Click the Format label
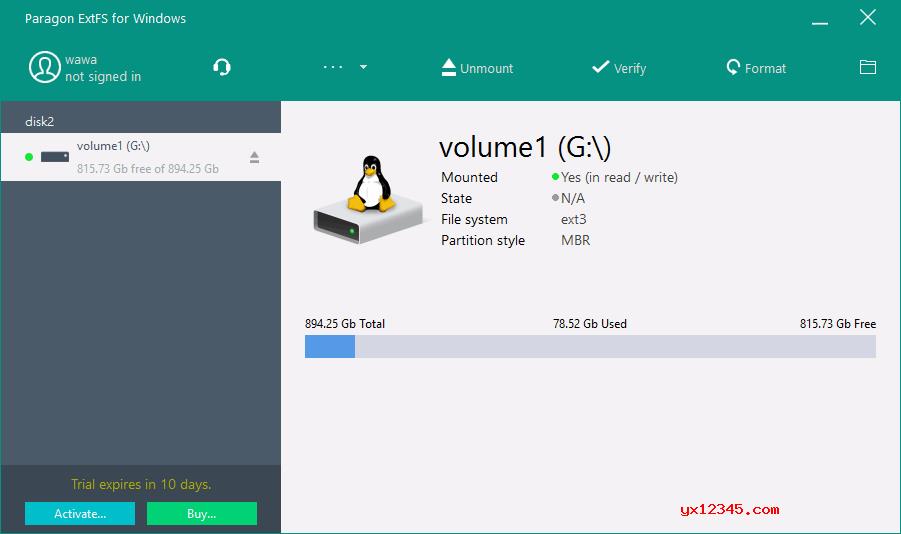The width and height of the screenshot is (901, 534). tap(765, 68)
